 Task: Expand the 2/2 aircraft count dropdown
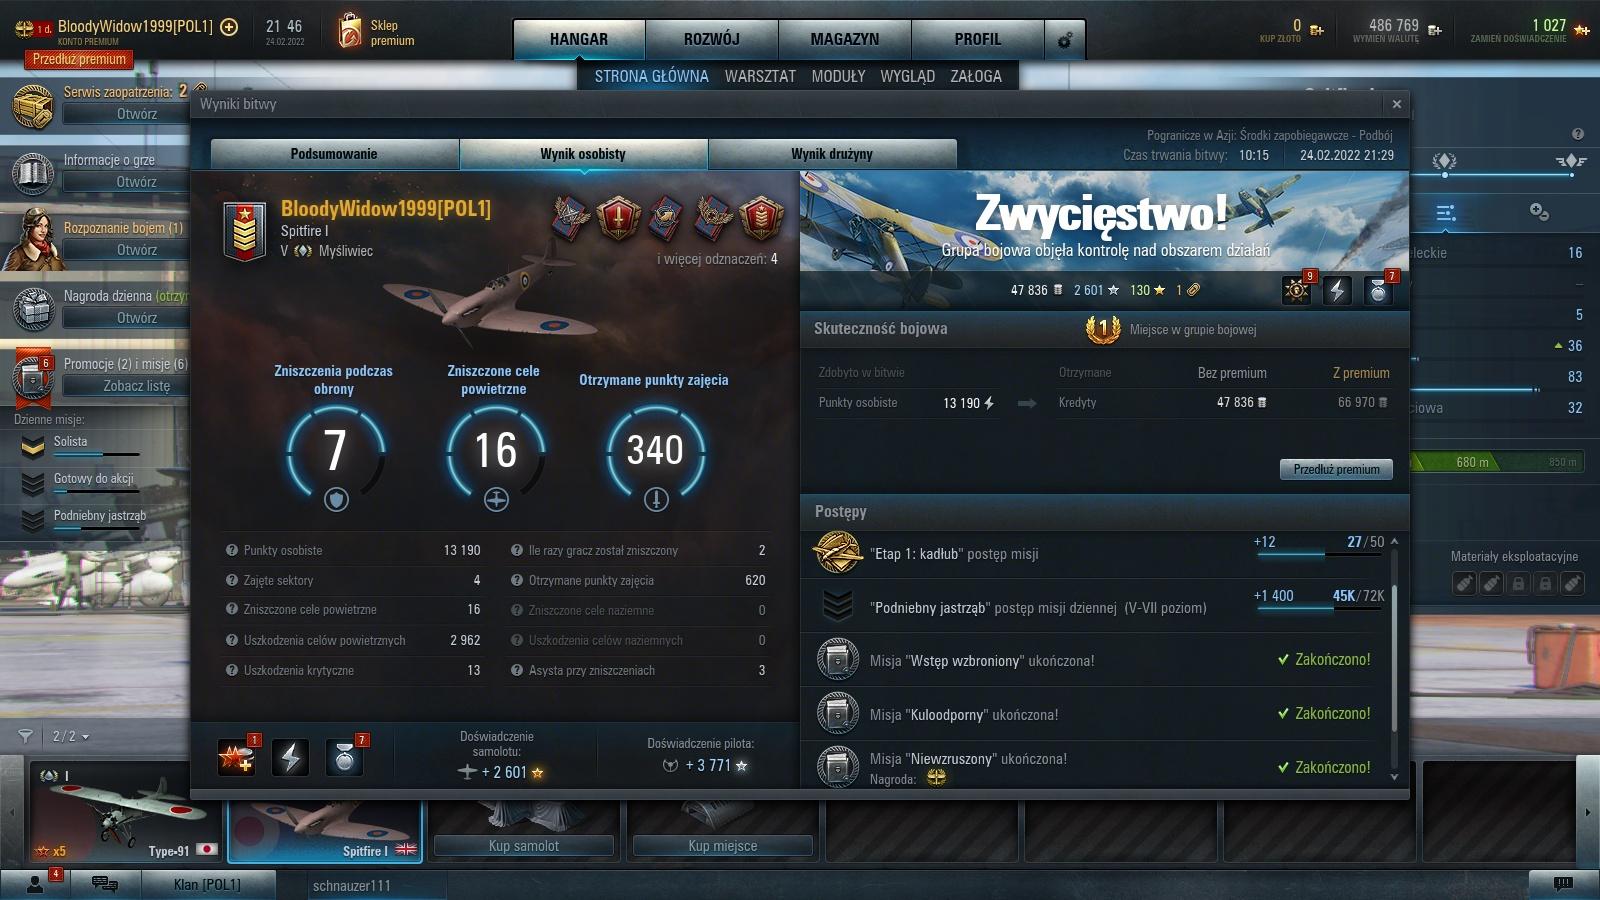[71, 736]
